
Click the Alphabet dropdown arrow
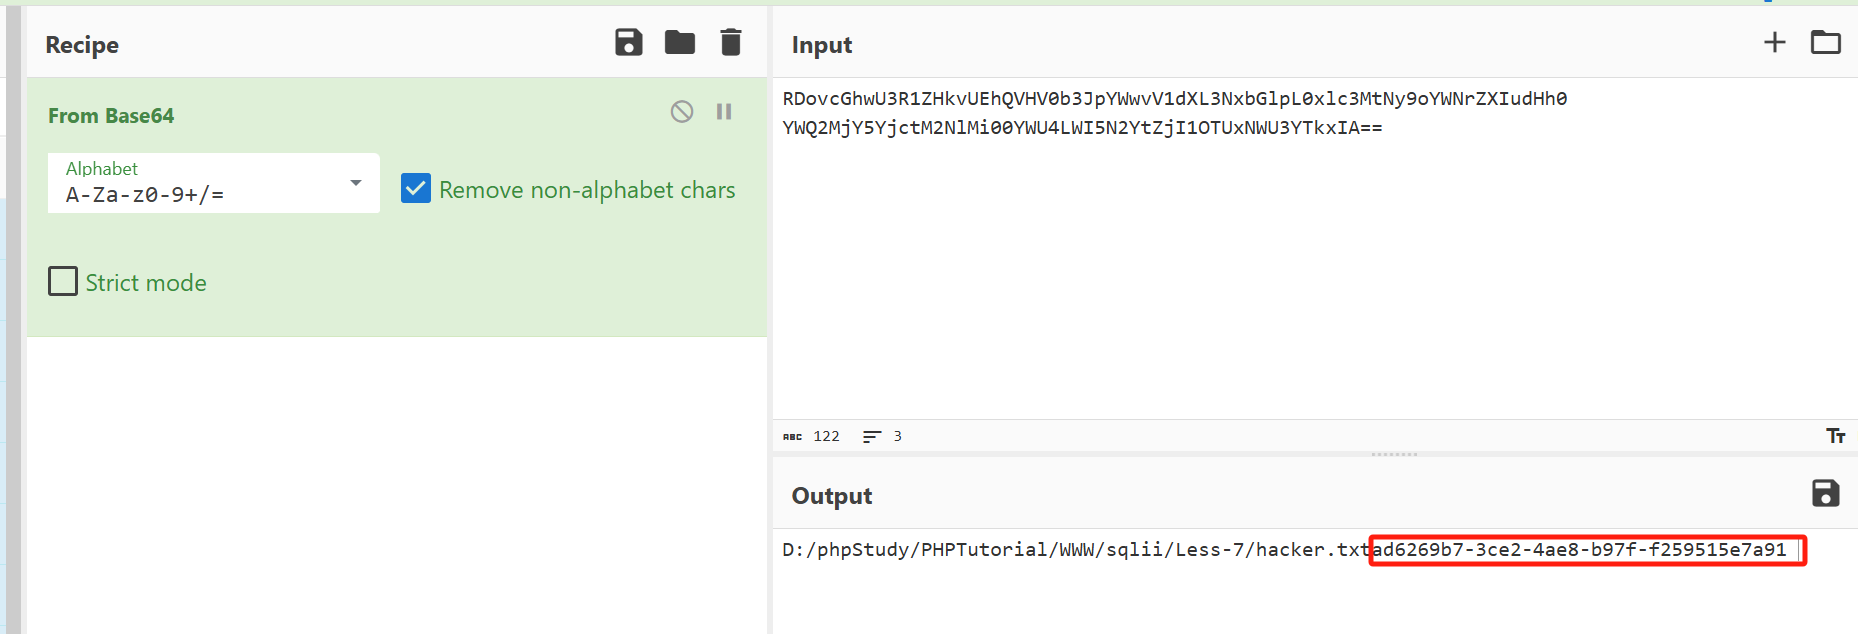coord(355,183)
